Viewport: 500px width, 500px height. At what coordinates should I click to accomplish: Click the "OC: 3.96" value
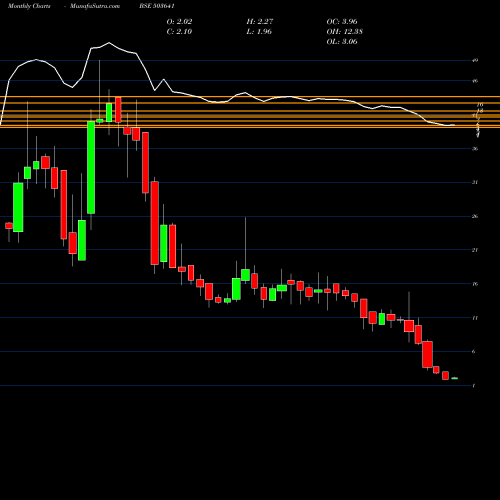pos(342,21)
